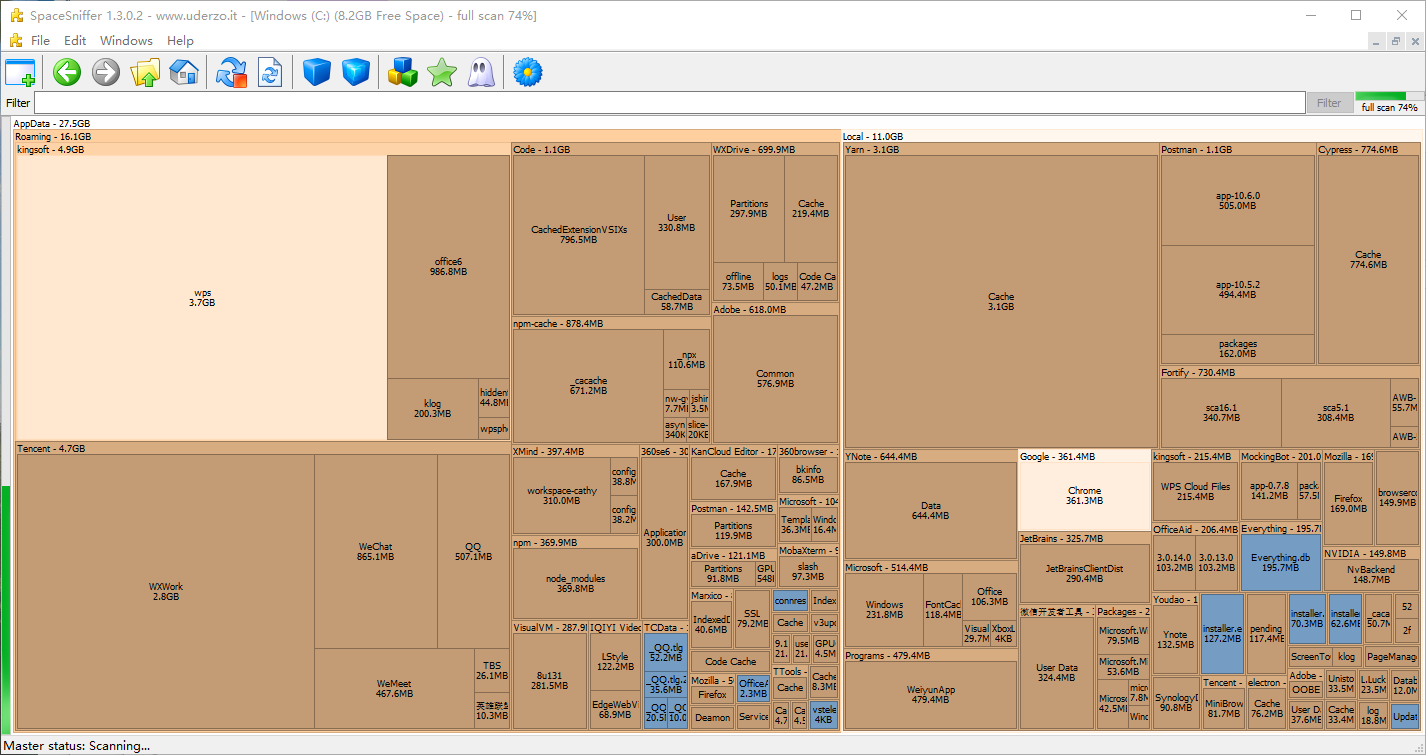Screen dimensions: 1426x755
Task: Click the green star toolbar icon
Action: 442,72
